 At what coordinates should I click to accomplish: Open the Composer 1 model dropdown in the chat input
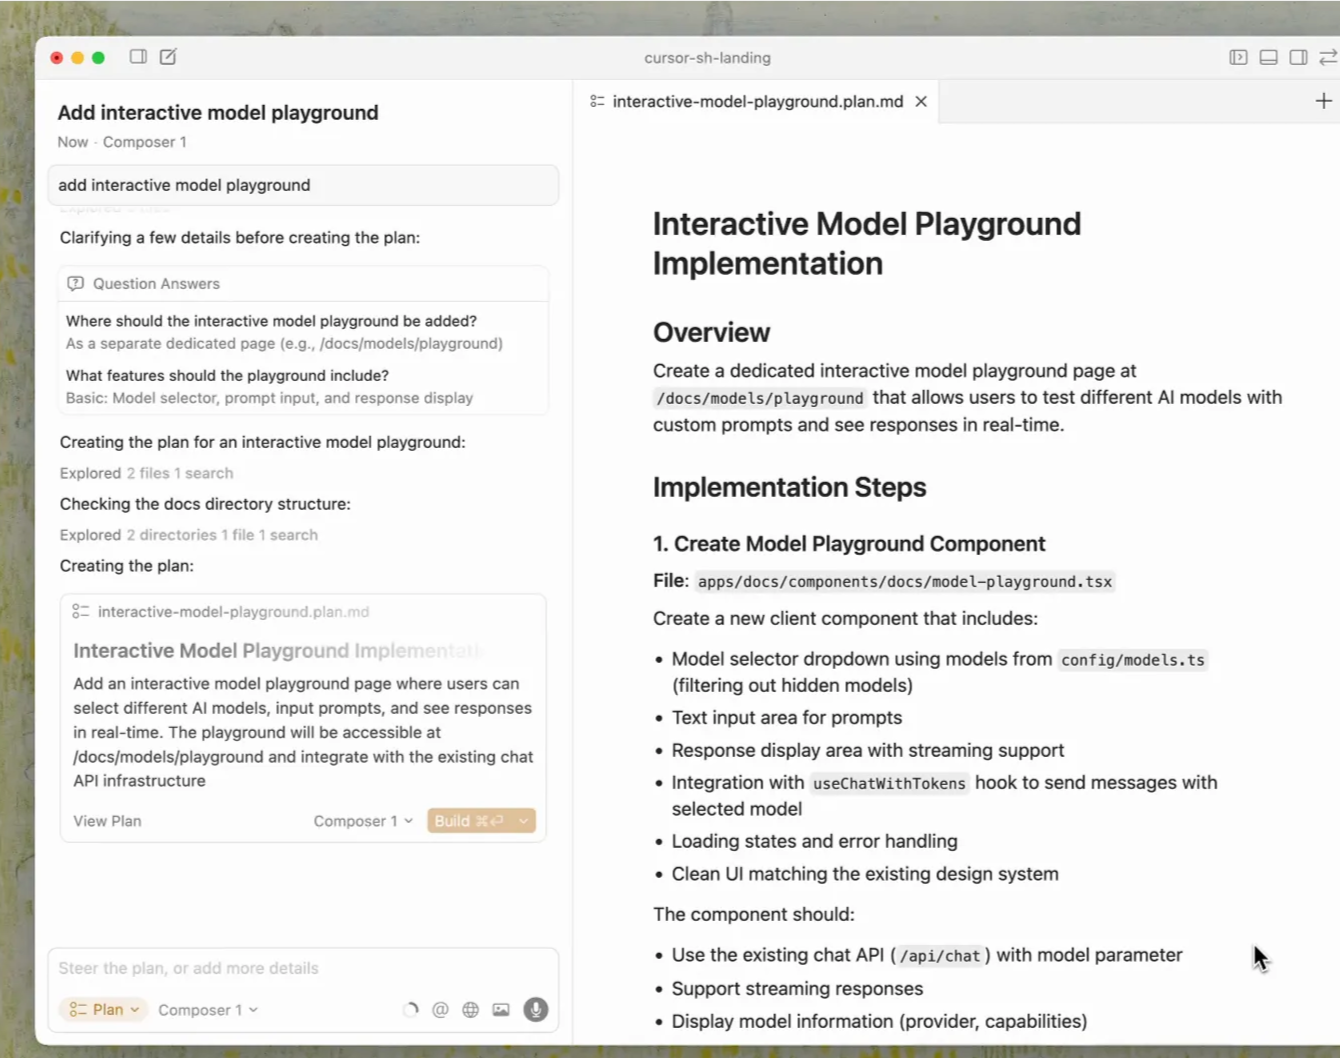[x=208, y=1010]
